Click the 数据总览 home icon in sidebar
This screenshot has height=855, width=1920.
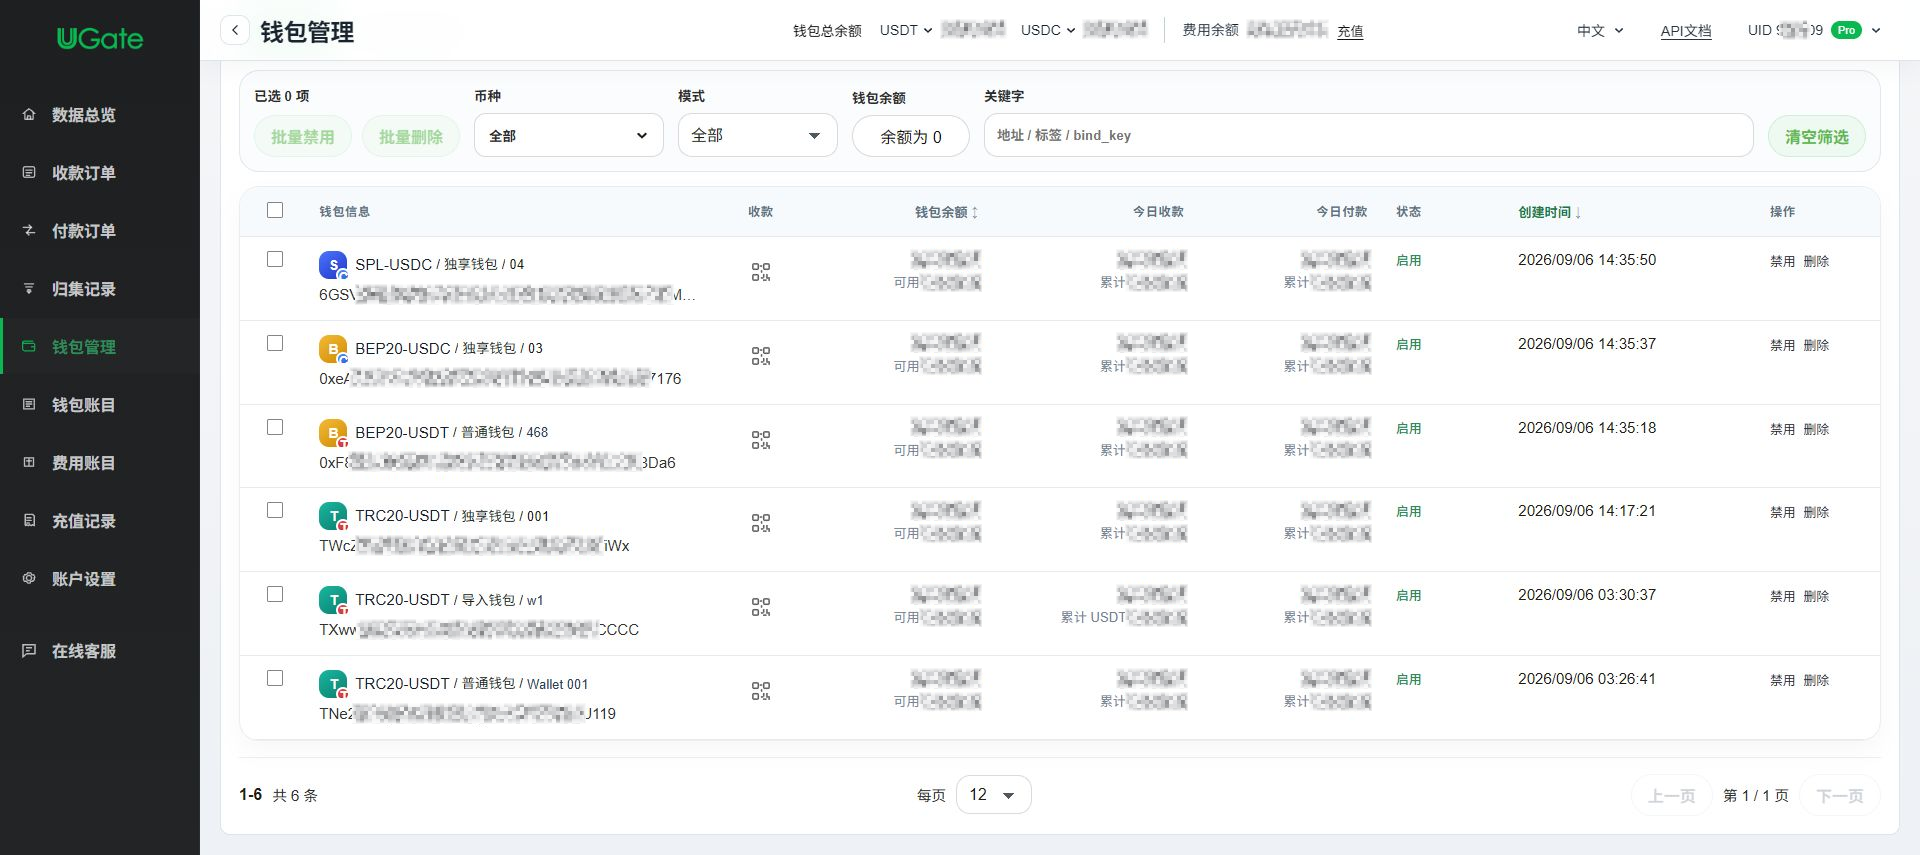29,114
